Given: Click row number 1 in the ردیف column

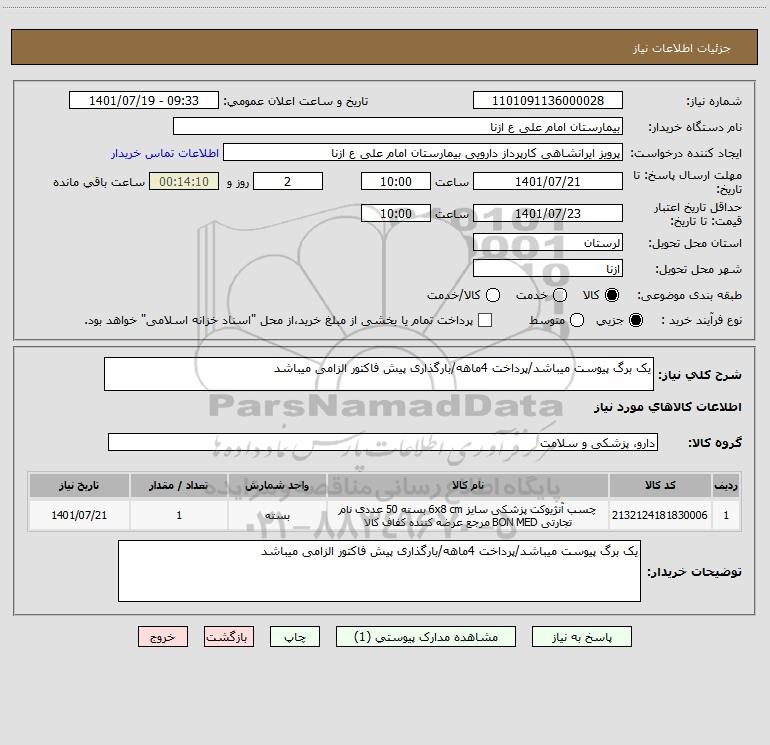Looking at the screenshot, I should (726, 515).
